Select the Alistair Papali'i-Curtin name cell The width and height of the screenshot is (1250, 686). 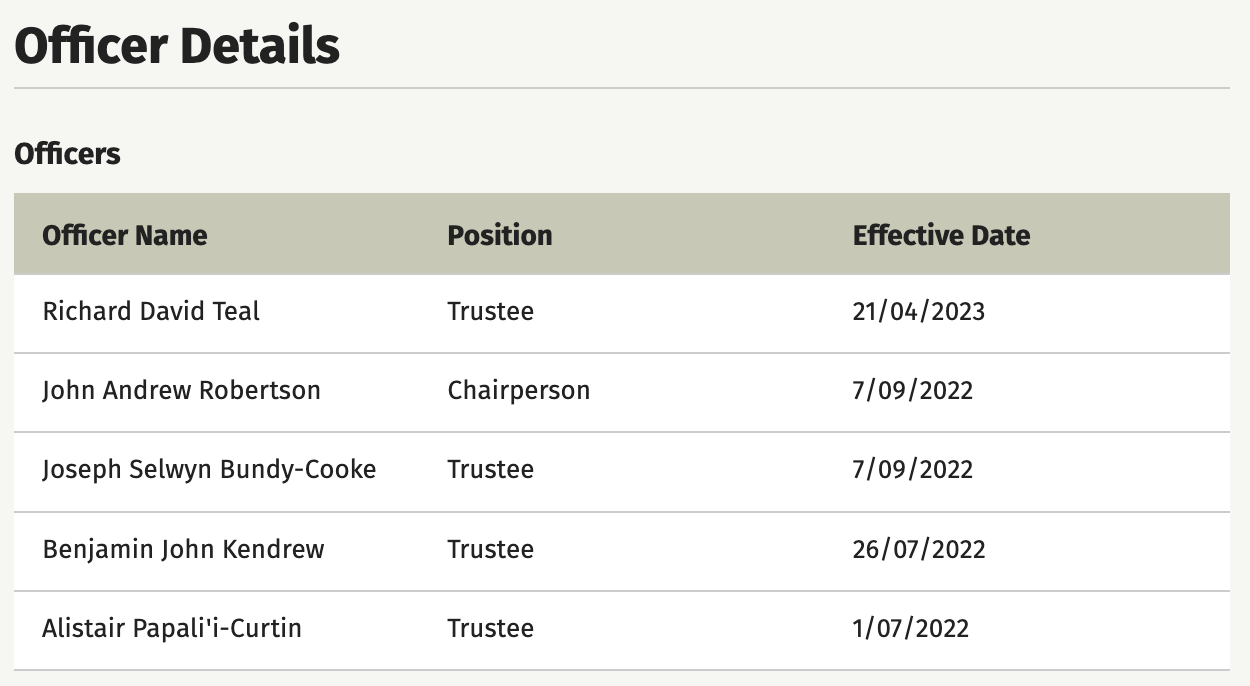click(x=172, y=628)
